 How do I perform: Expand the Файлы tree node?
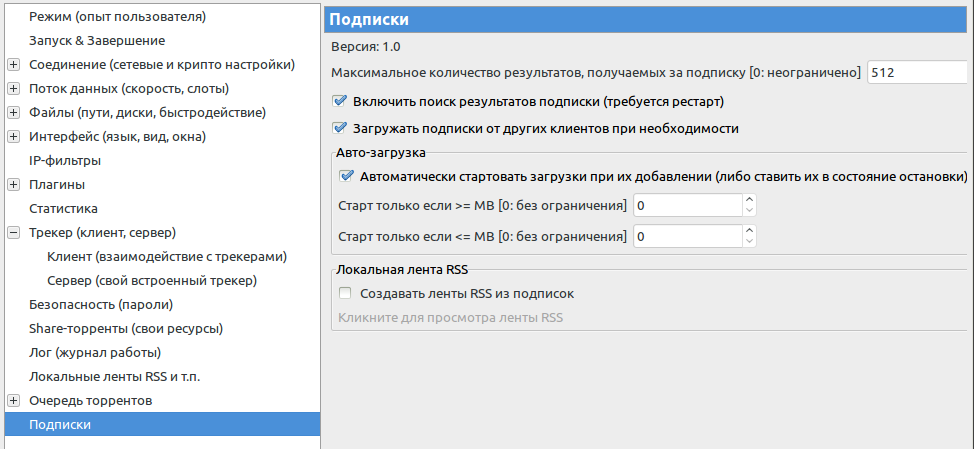pos(14,113)
